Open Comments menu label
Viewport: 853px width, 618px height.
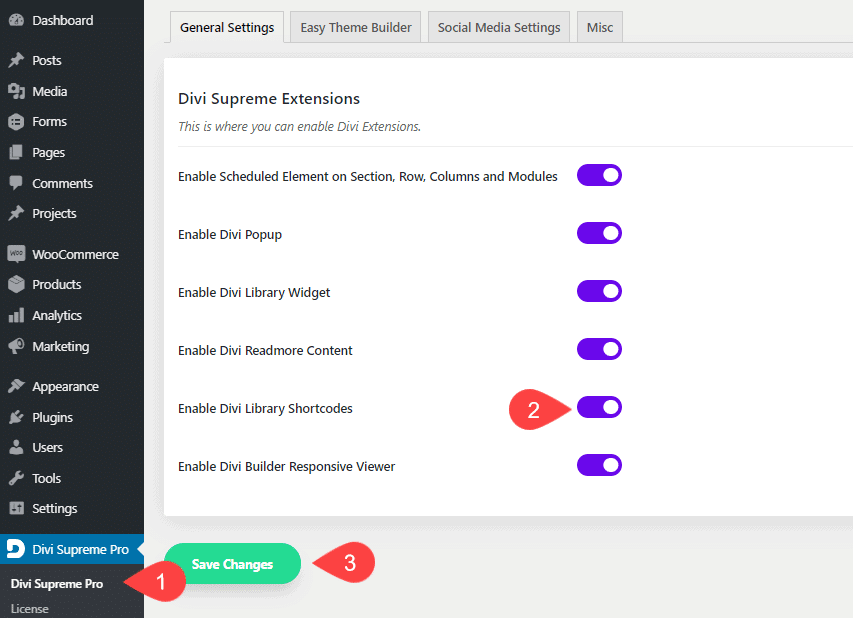tap(63, 183)
